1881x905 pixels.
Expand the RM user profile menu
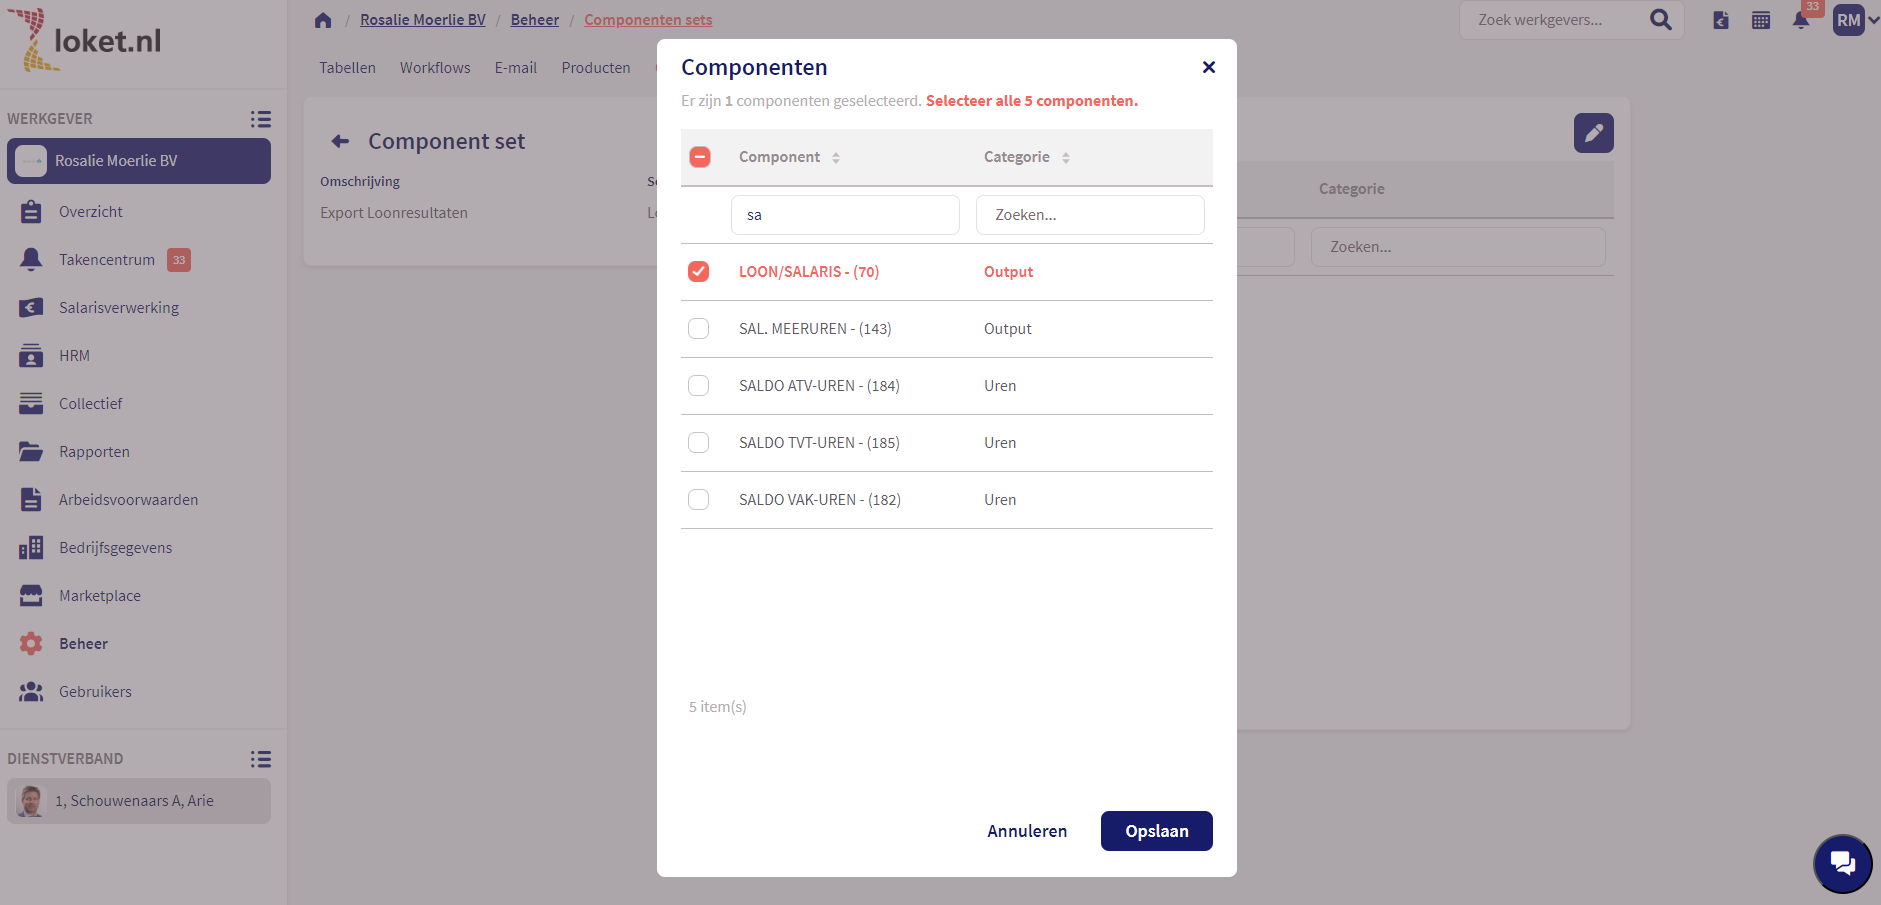tap(1855, 20)
